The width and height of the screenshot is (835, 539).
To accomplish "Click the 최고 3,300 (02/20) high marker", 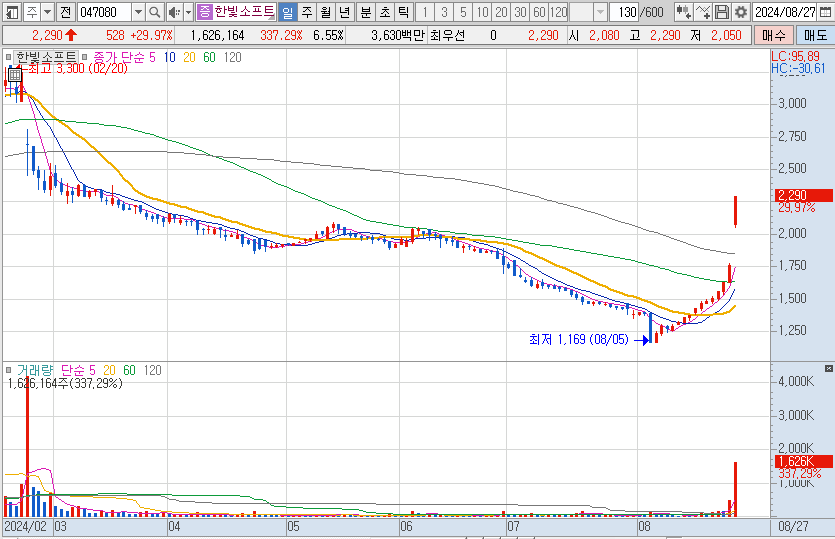I will coord(78,68).
